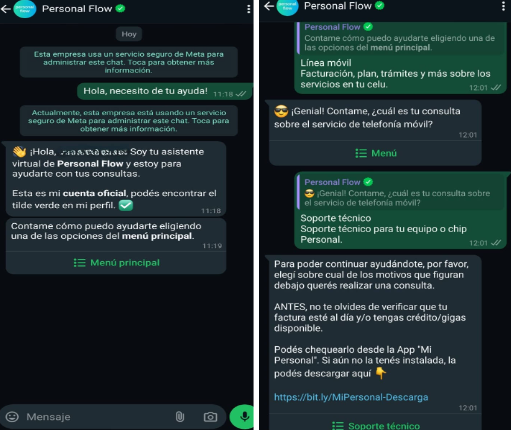Open three-dot menu in right chat header
The image size is (511, 430).
click(x=503, y=6)
